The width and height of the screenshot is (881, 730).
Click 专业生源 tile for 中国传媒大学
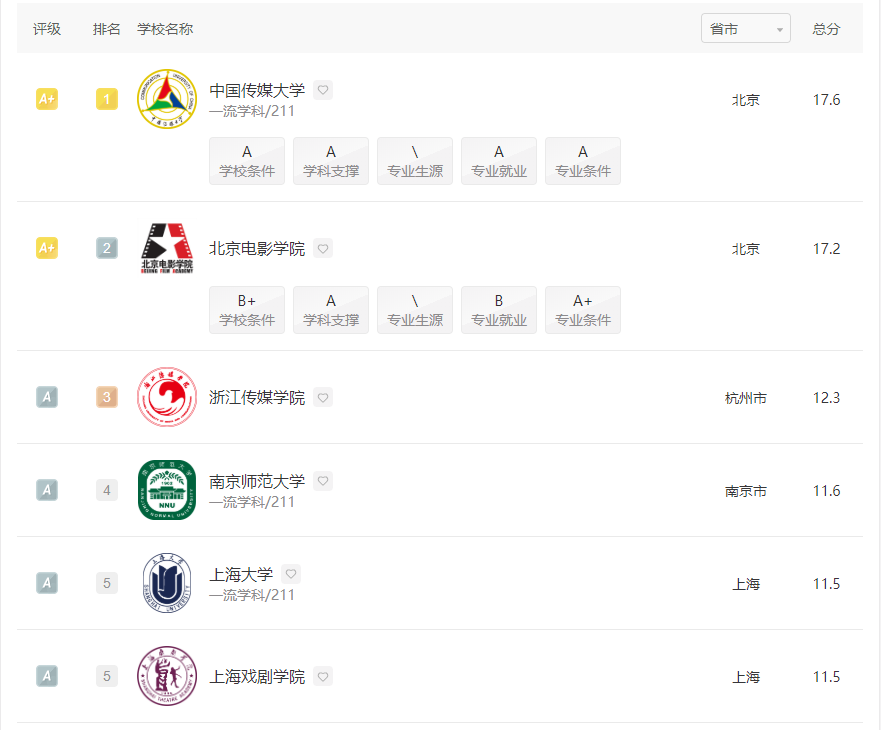(415, 161)
